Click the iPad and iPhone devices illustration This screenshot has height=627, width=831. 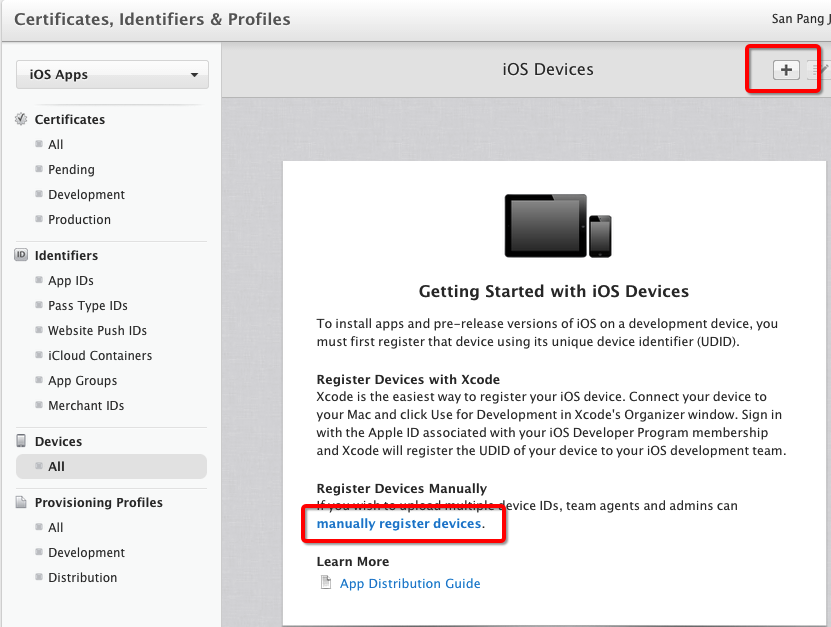click(558, 226)
